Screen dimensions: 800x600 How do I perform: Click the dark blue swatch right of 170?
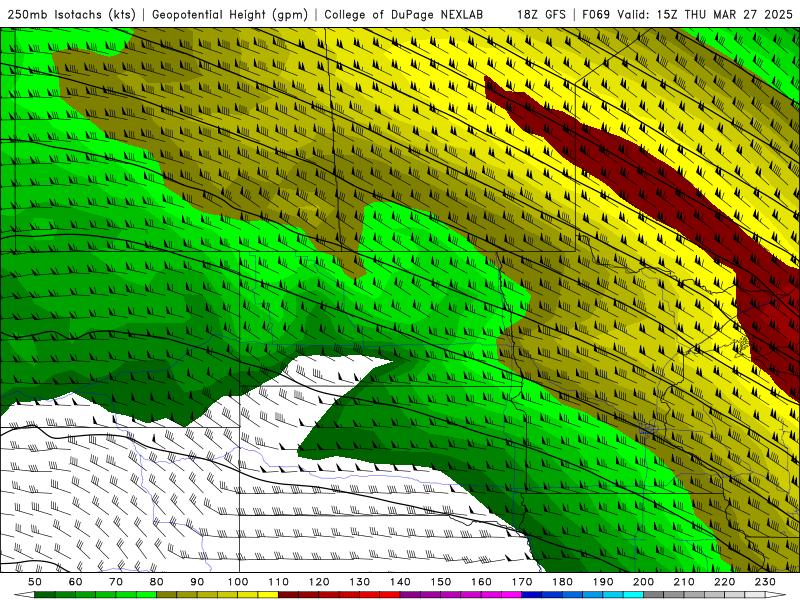tap(532, 595)
